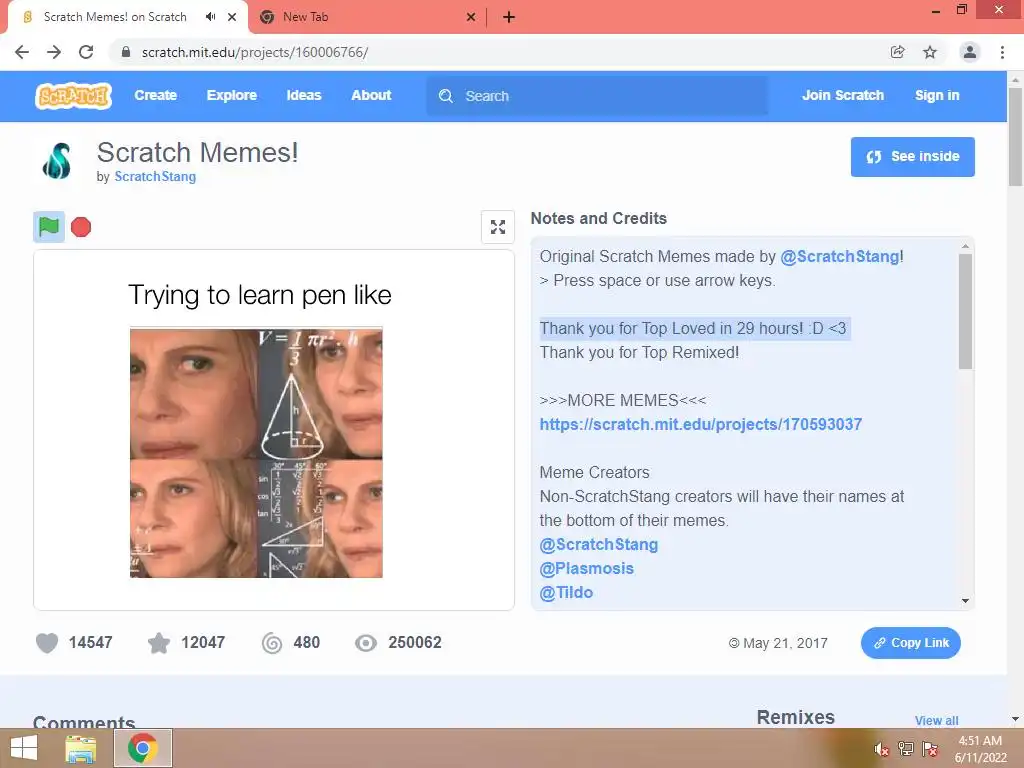Click the Chrome taskbar icon
1024x768 pixels.
coord(143,748)
